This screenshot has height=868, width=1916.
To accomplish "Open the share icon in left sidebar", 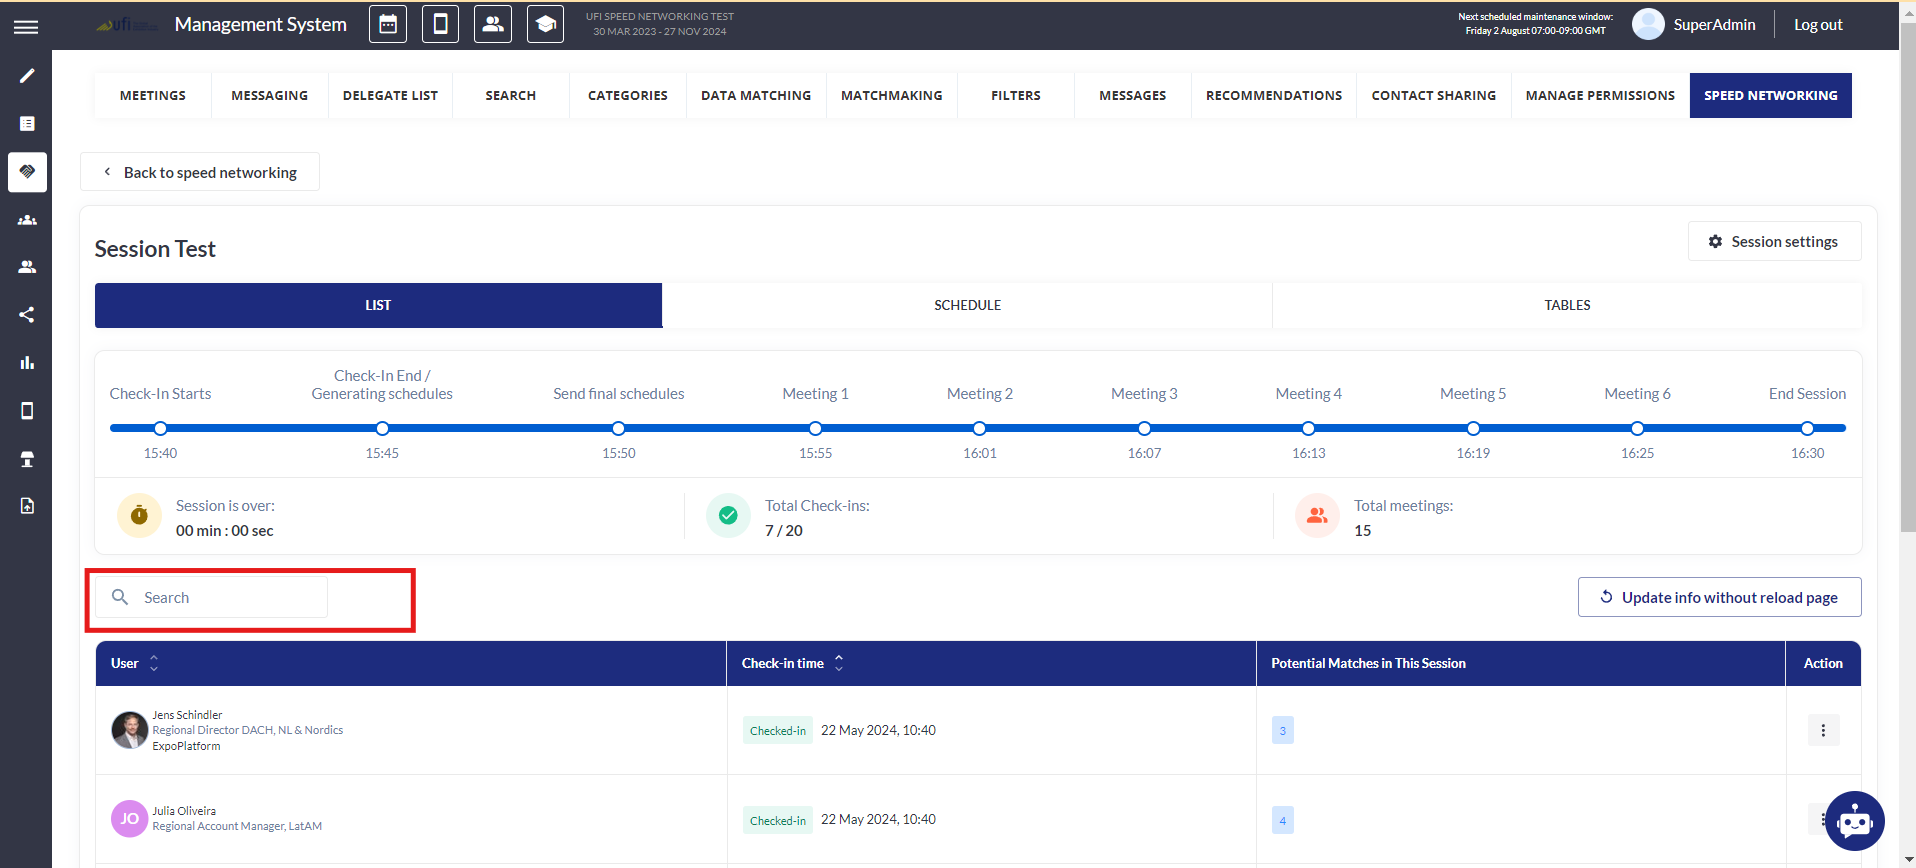I will coord(27,315).
